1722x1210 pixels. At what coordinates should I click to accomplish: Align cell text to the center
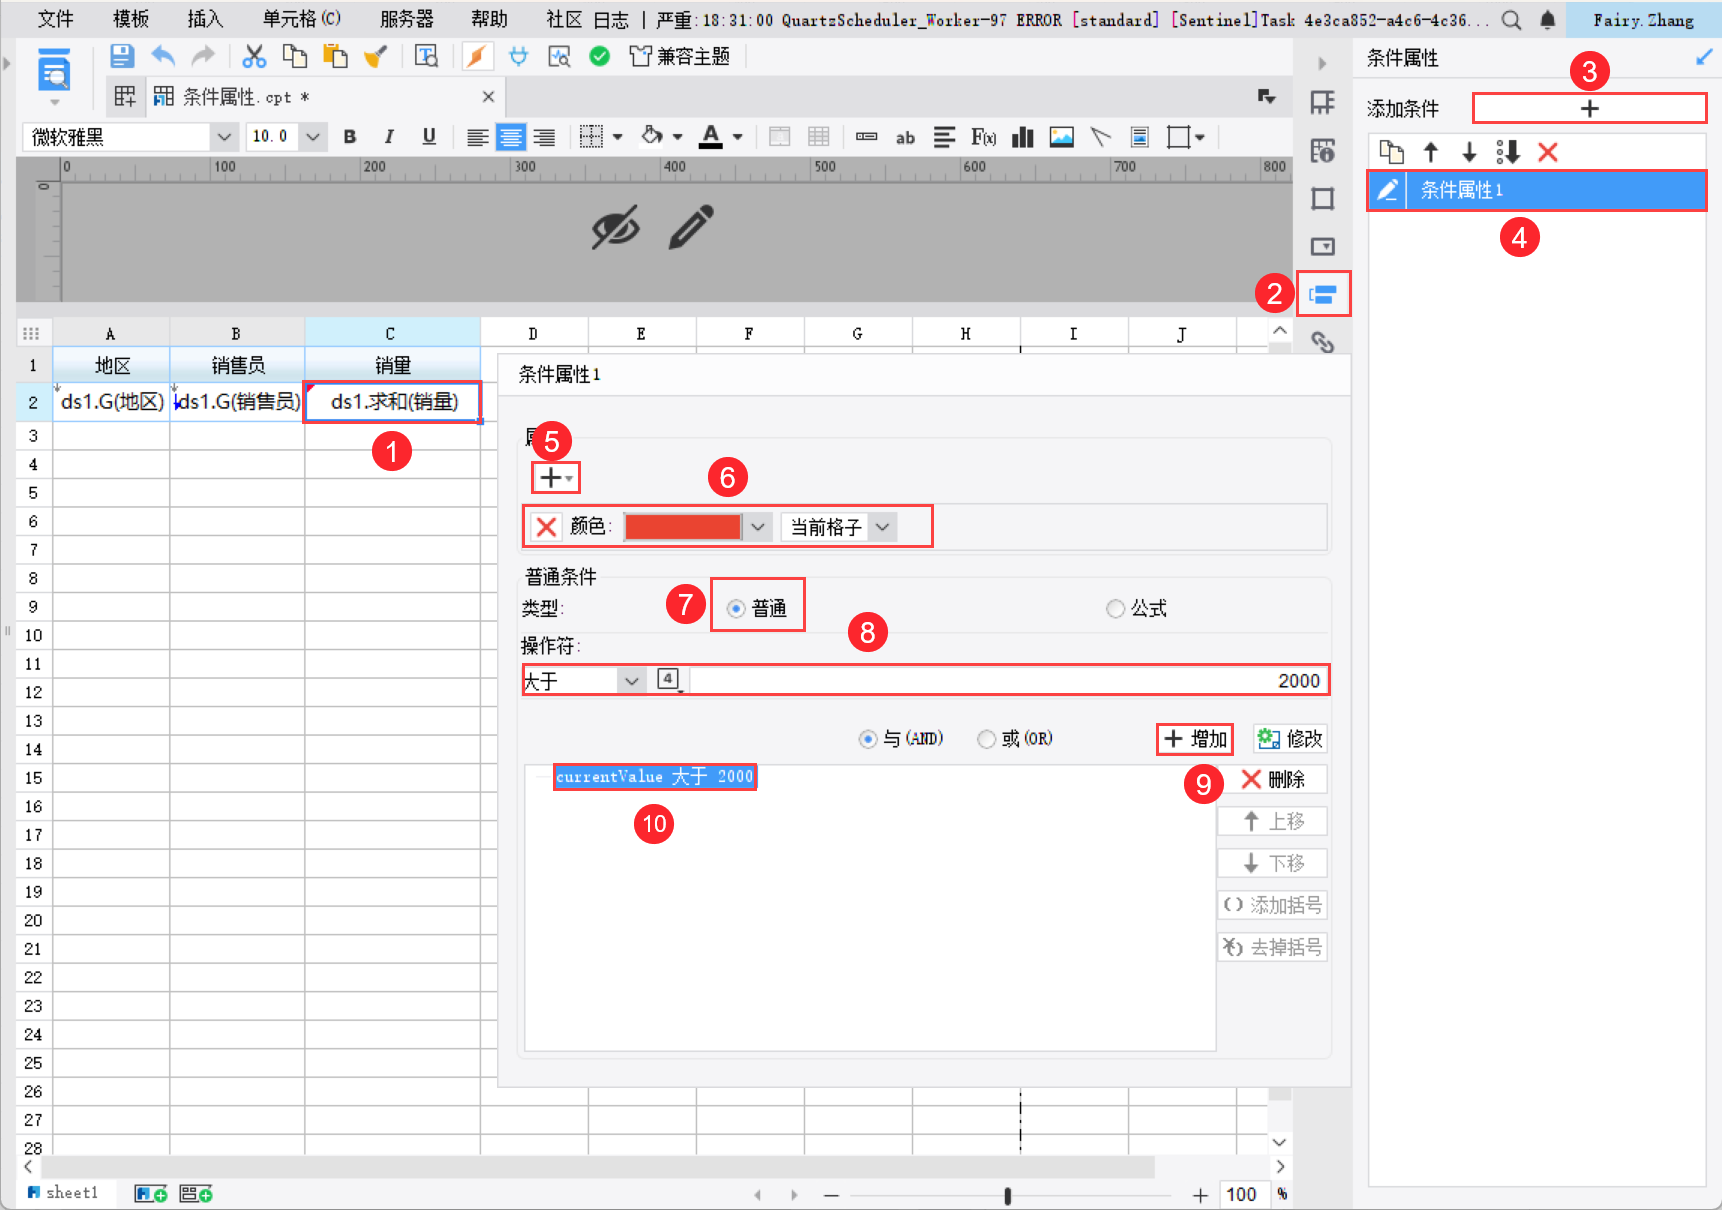(x=511, y=137)
